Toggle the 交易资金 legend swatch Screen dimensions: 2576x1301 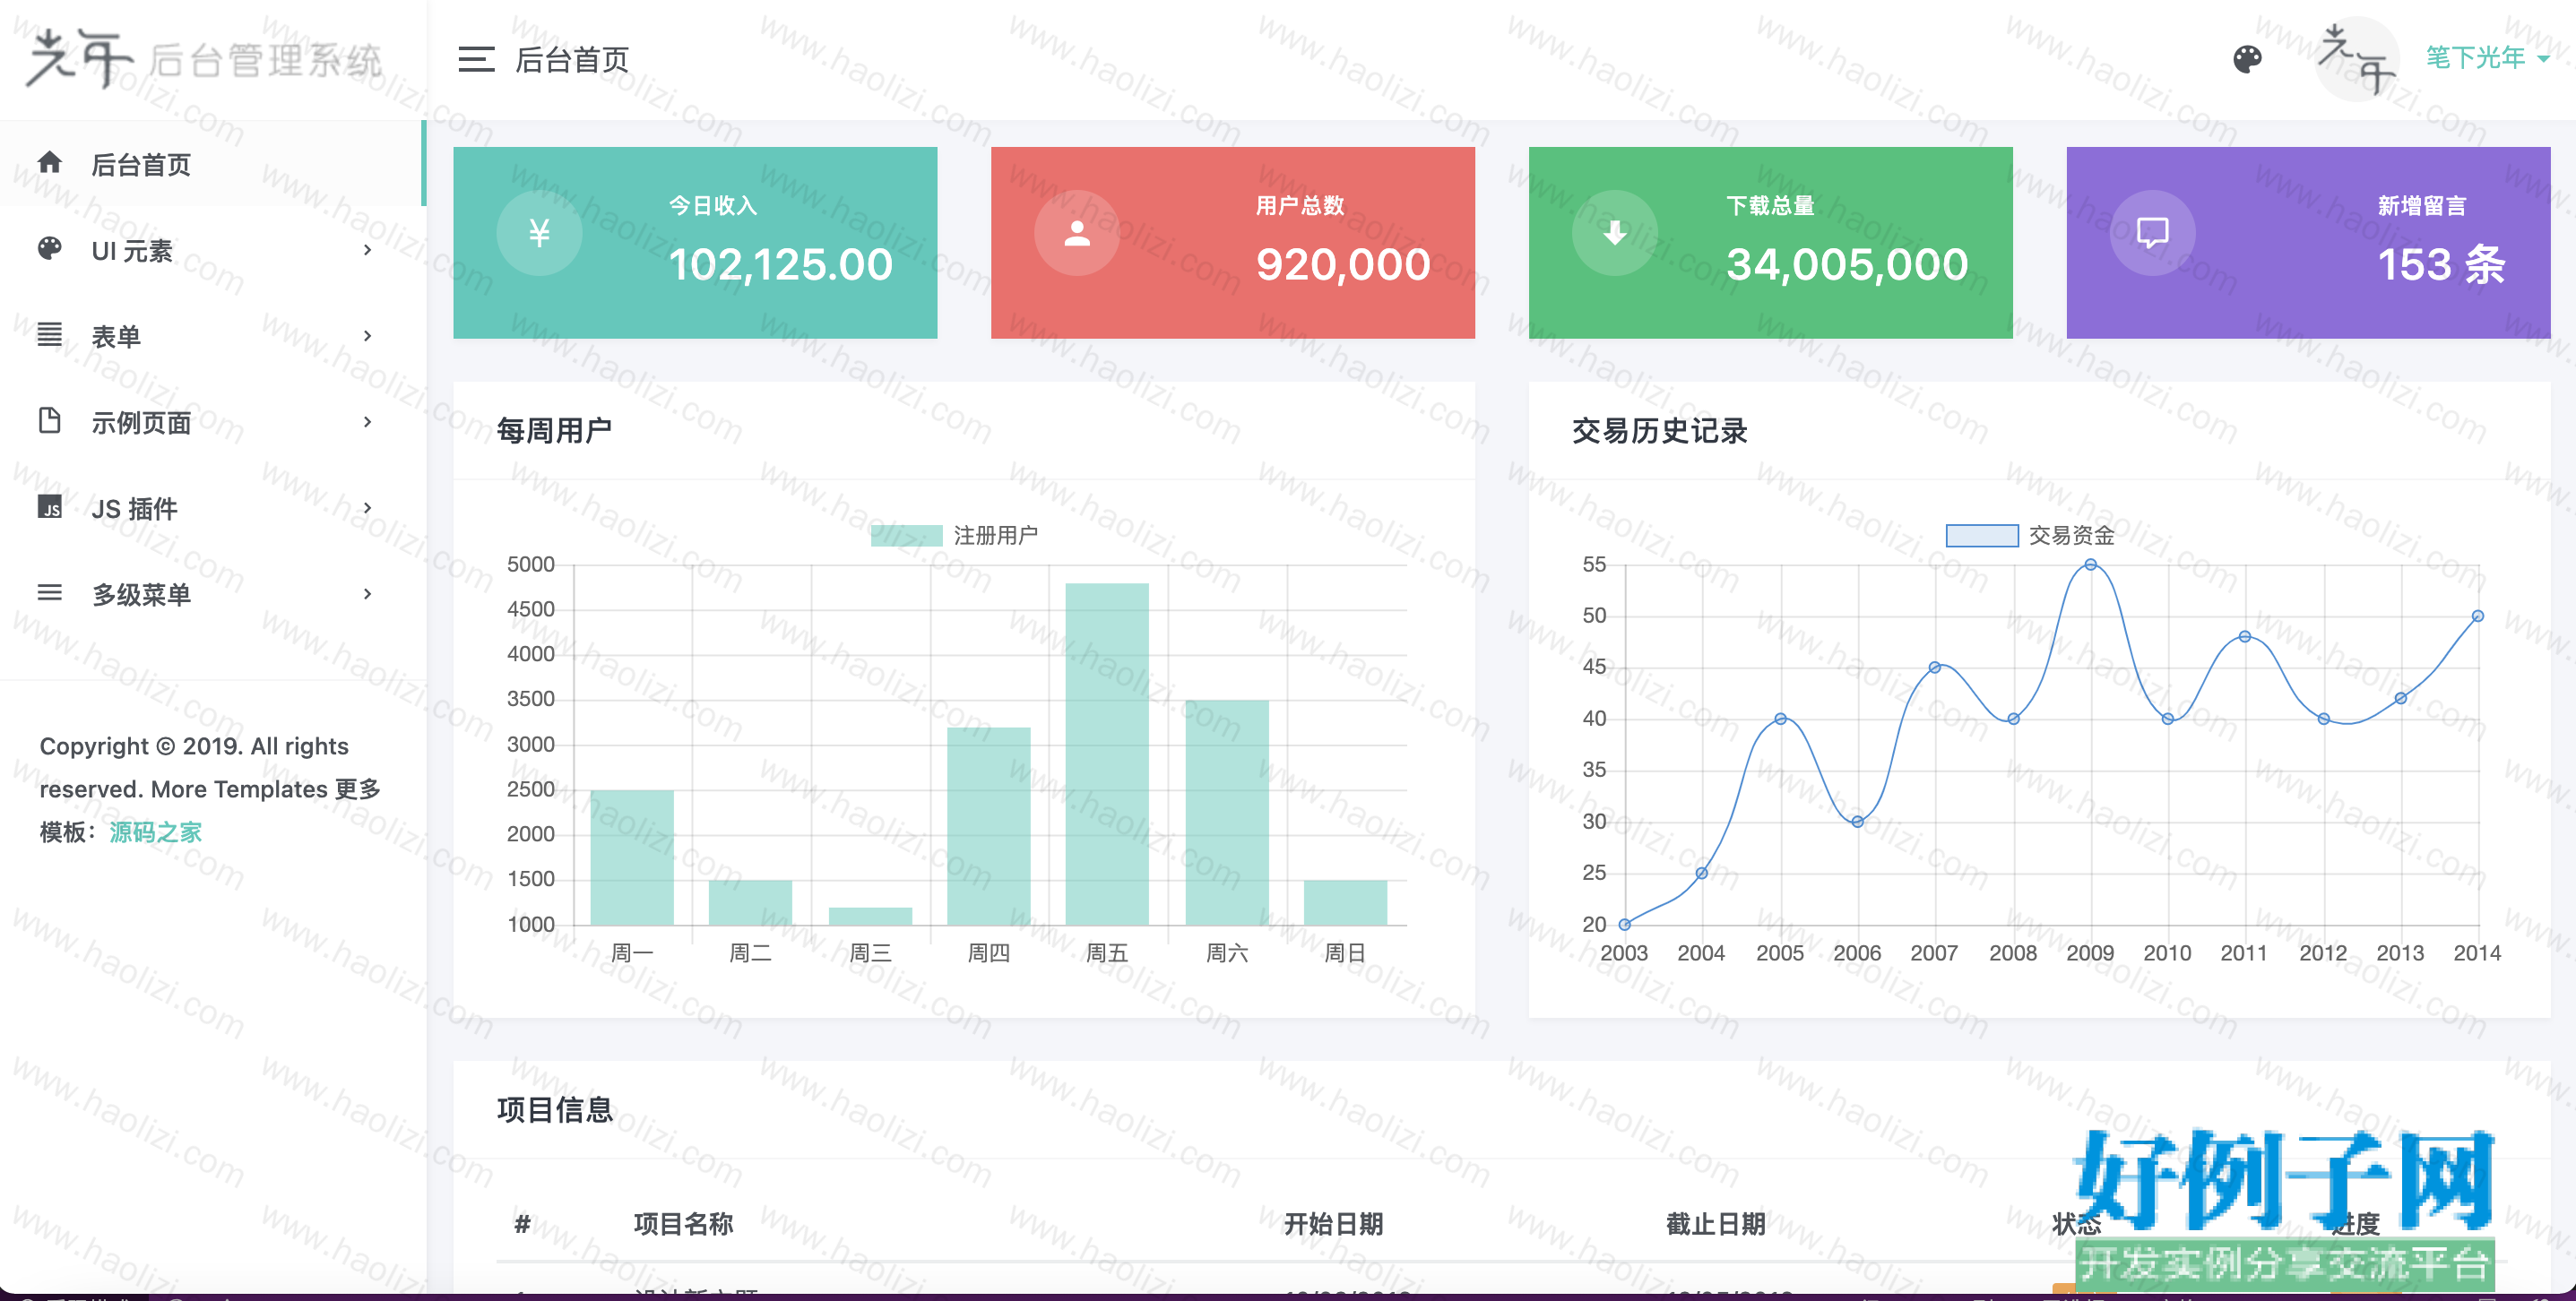click(x=1981, y=536)
